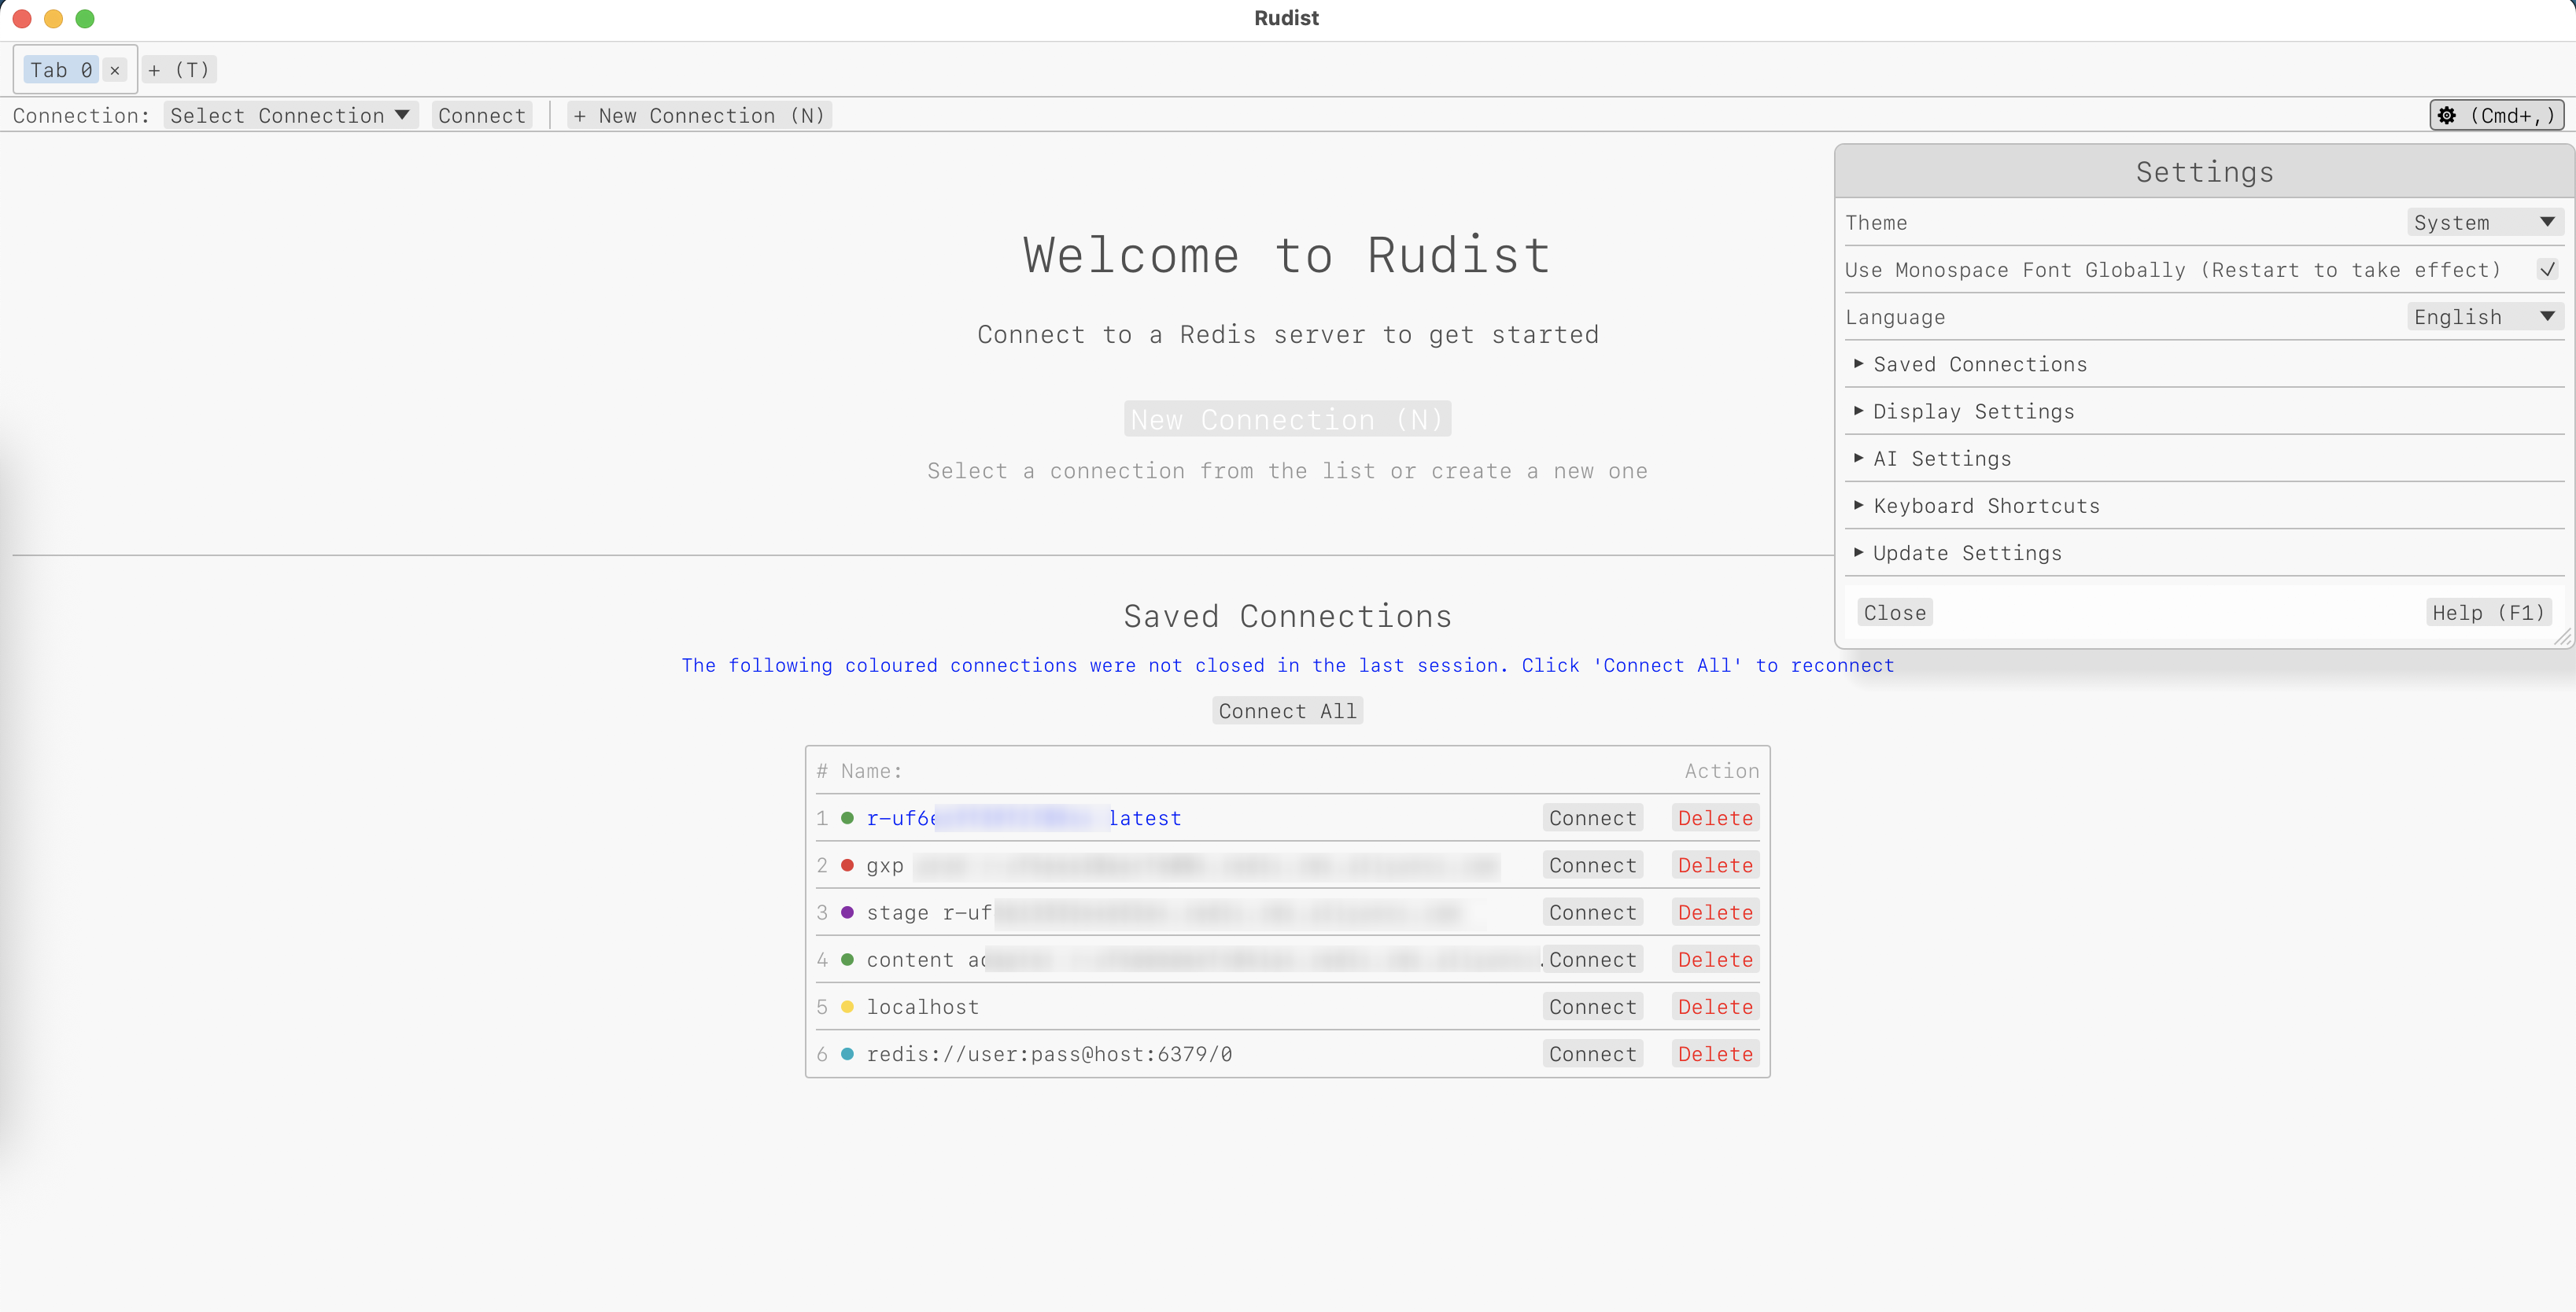2576x1312 pixels.
Task: Click + New Connection (N) in toolbar
Action: pyautogui.click(x=700, y=115)
